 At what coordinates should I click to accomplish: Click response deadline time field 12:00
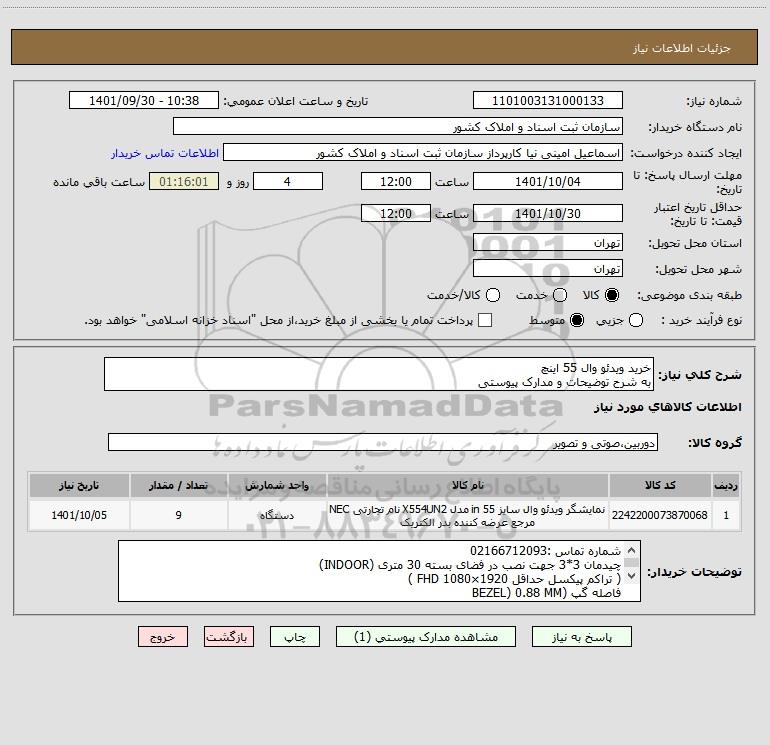(396, 181)
